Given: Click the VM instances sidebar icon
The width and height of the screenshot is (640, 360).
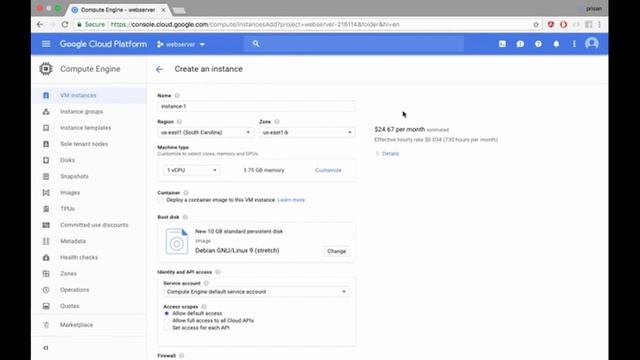Looking at the screenshot, I should tap(46, 95).
